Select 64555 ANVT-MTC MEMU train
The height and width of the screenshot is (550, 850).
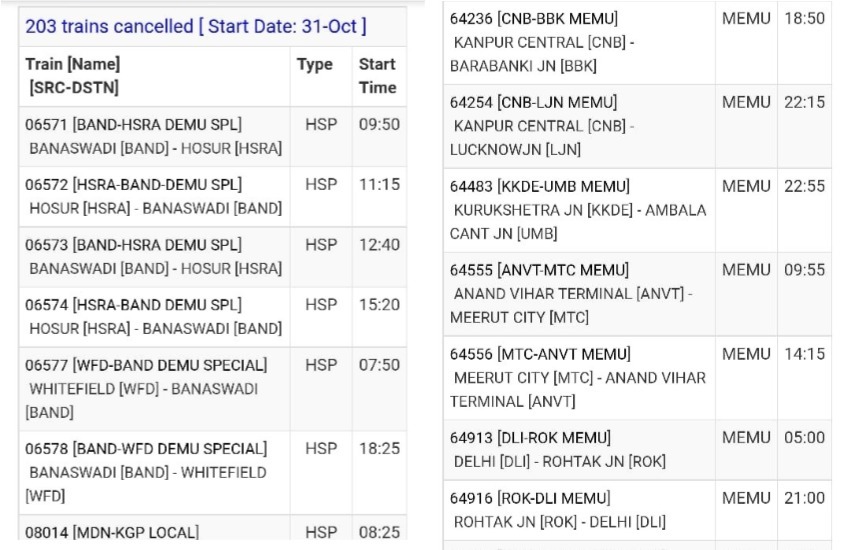[637, 294]
